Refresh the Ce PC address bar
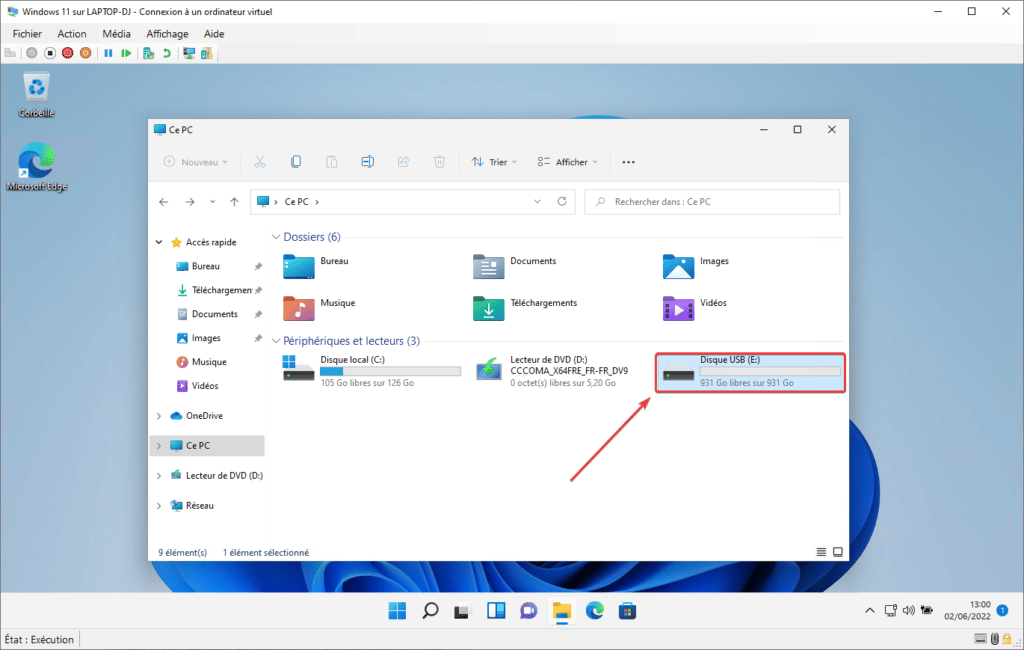1024x650 pixels. (562, 201)
